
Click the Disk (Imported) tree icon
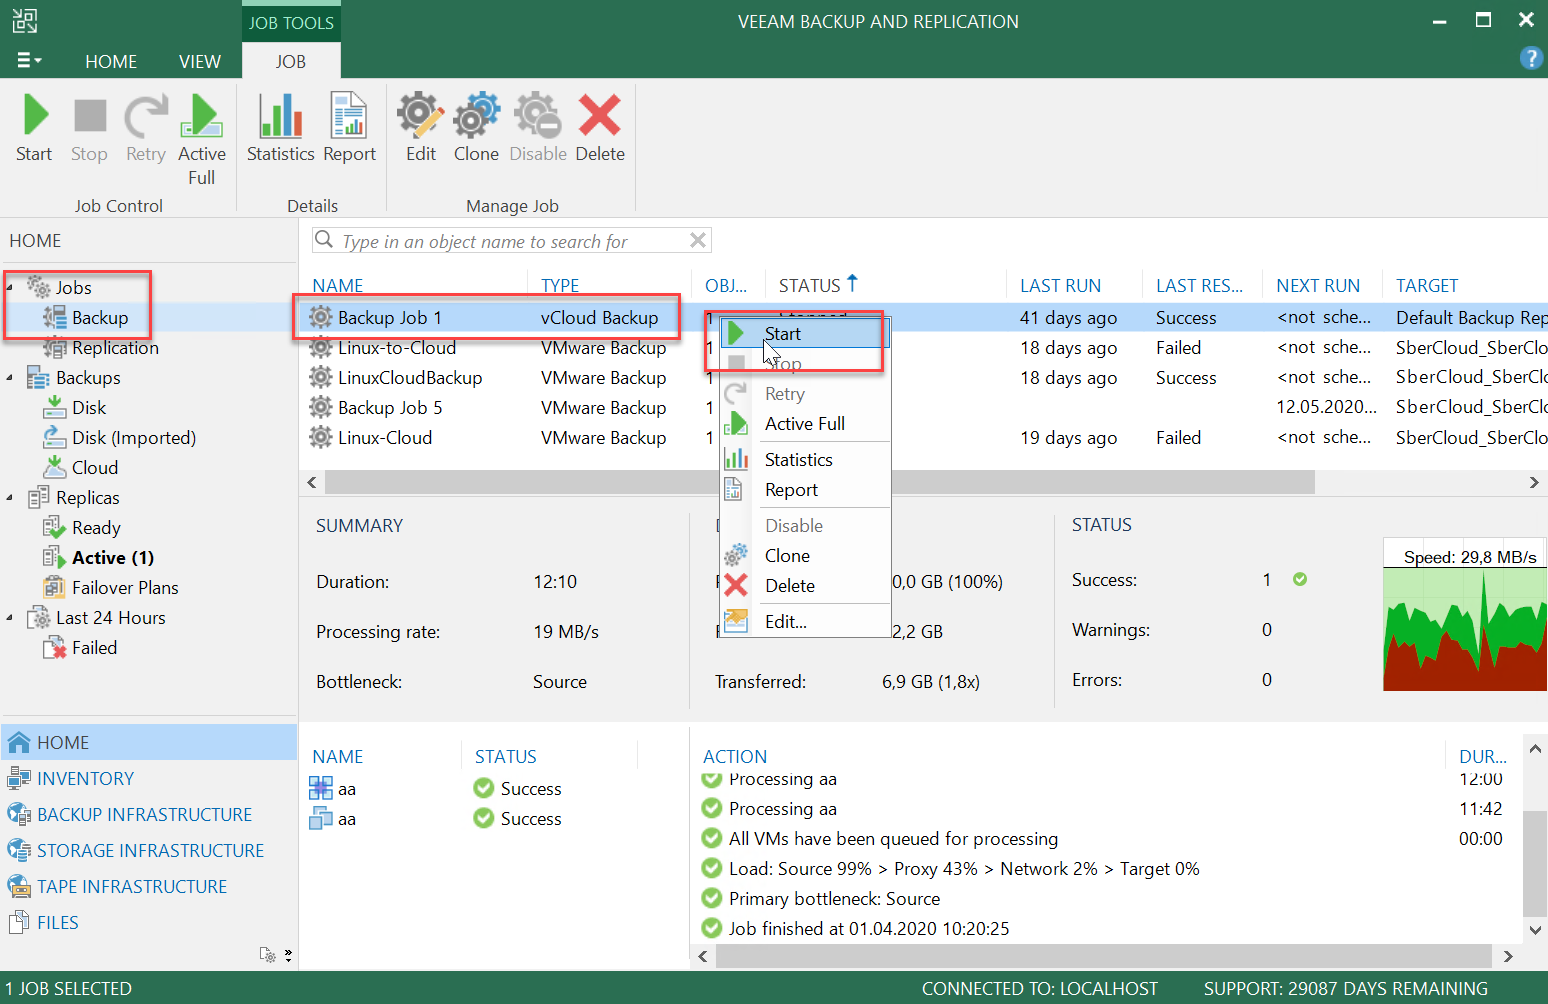pos(54,438)
